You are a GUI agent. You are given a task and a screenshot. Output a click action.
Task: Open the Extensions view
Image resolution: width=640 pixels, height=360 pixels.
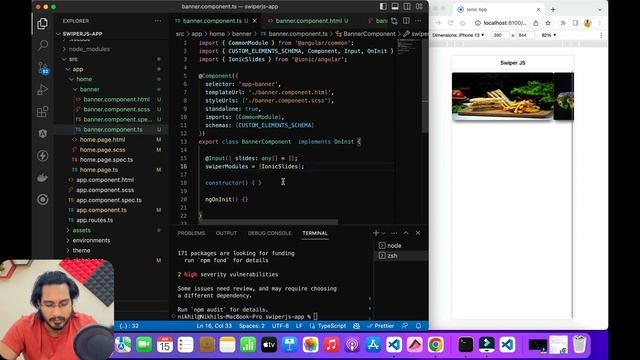[42, 111]
